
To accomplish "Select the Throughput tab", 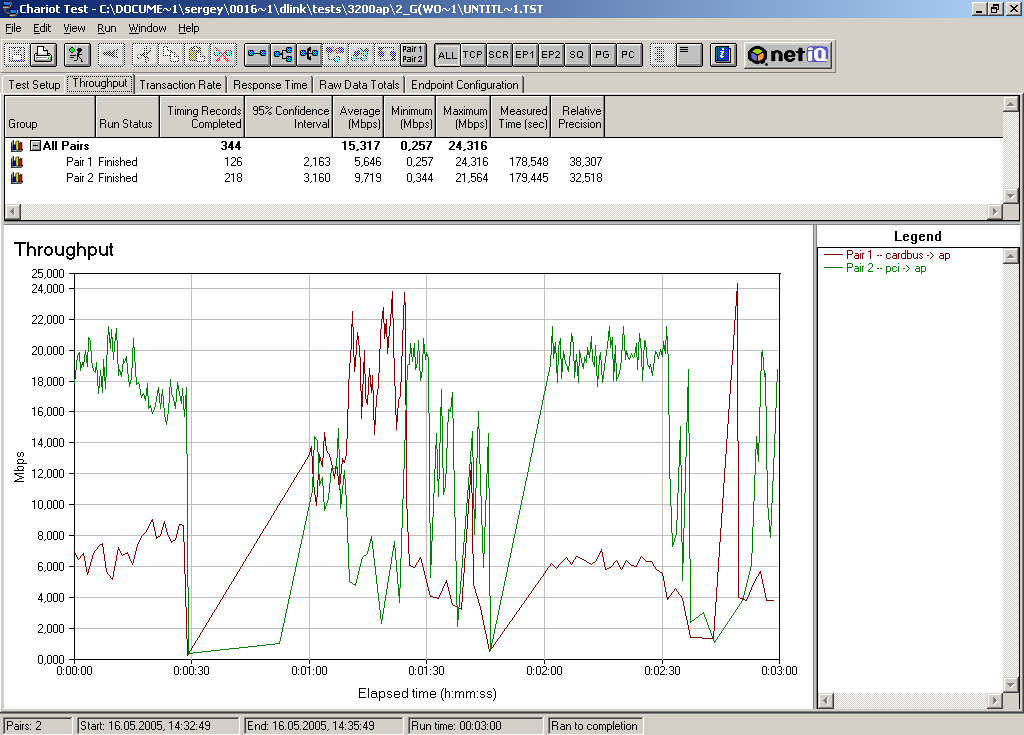I will coord(100,84).
